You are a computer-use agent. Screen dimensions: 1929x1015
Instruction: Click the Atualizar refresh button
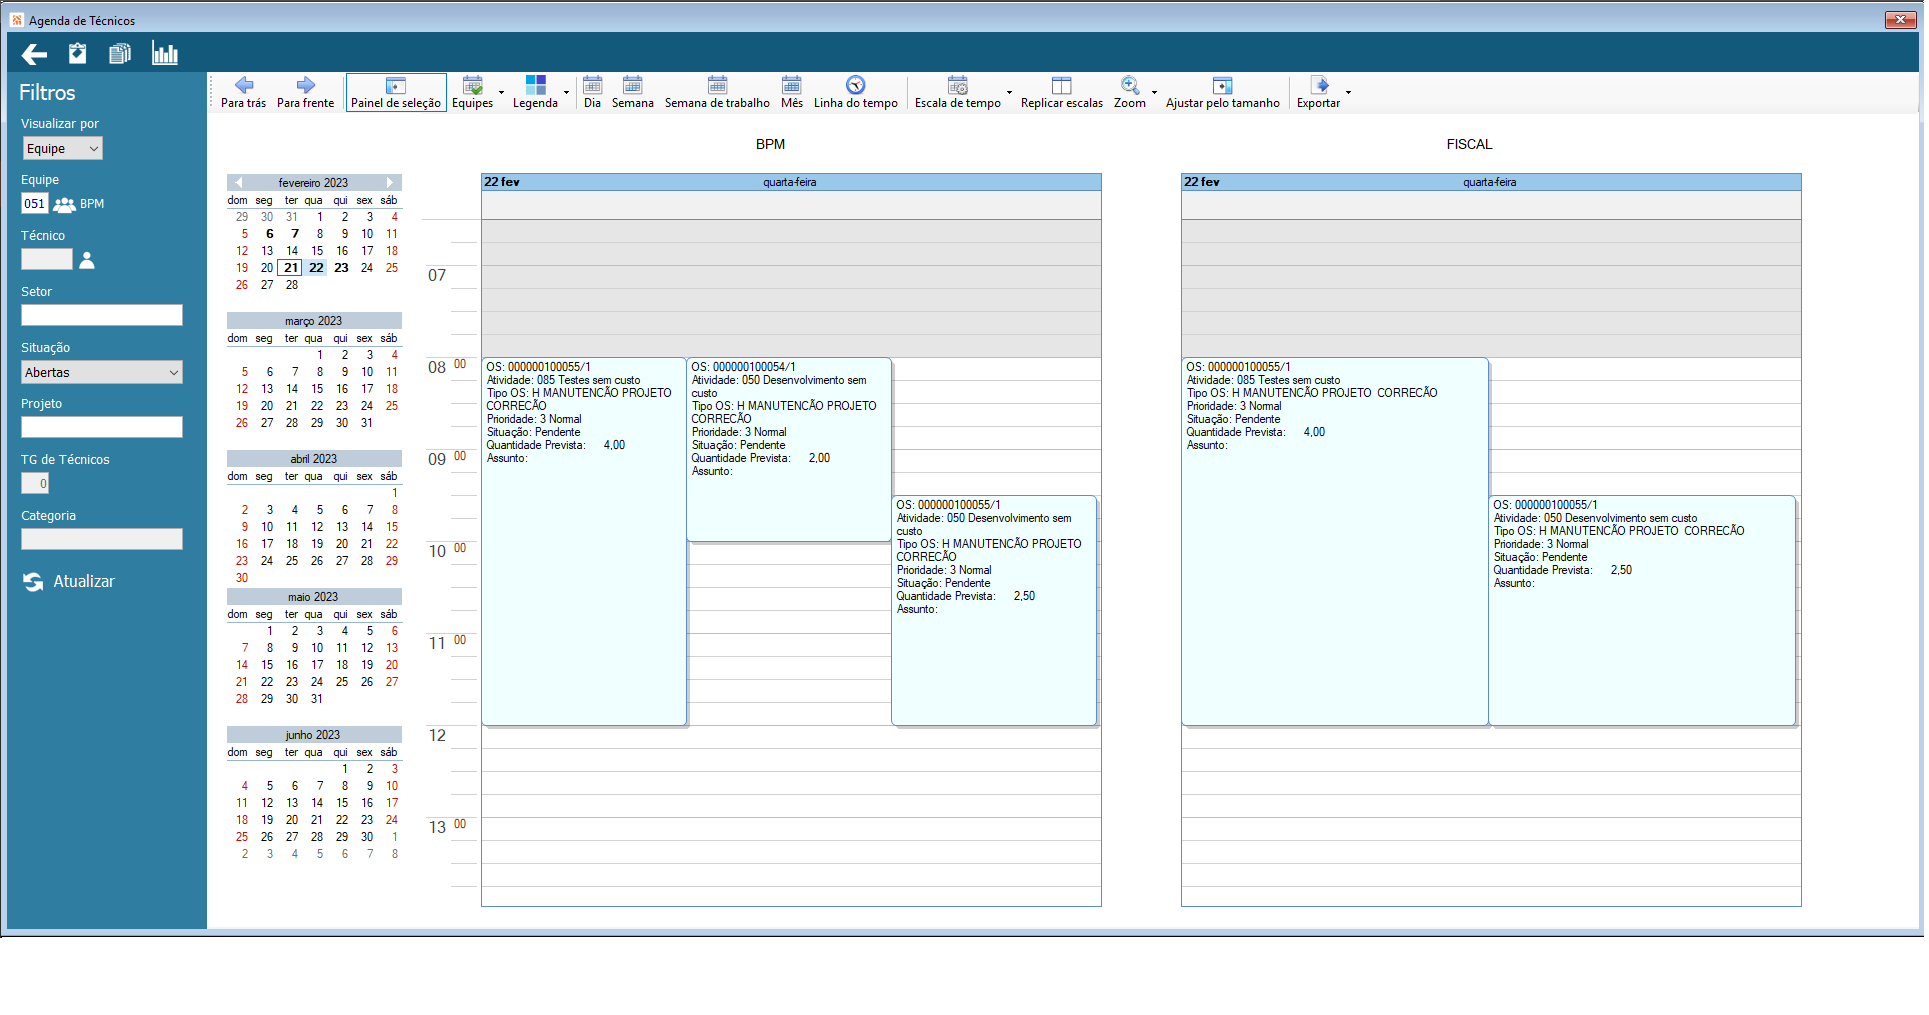point(69,582)
